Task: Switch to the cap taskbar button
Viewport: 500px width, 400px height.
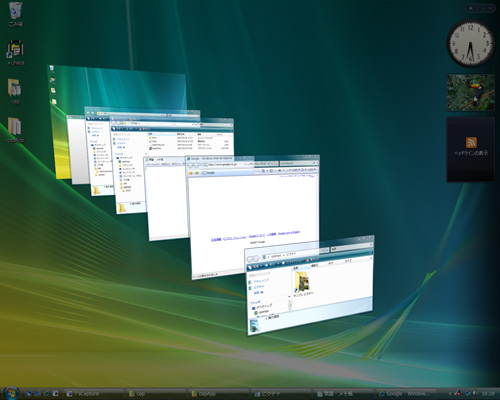Action: [156, 394]
